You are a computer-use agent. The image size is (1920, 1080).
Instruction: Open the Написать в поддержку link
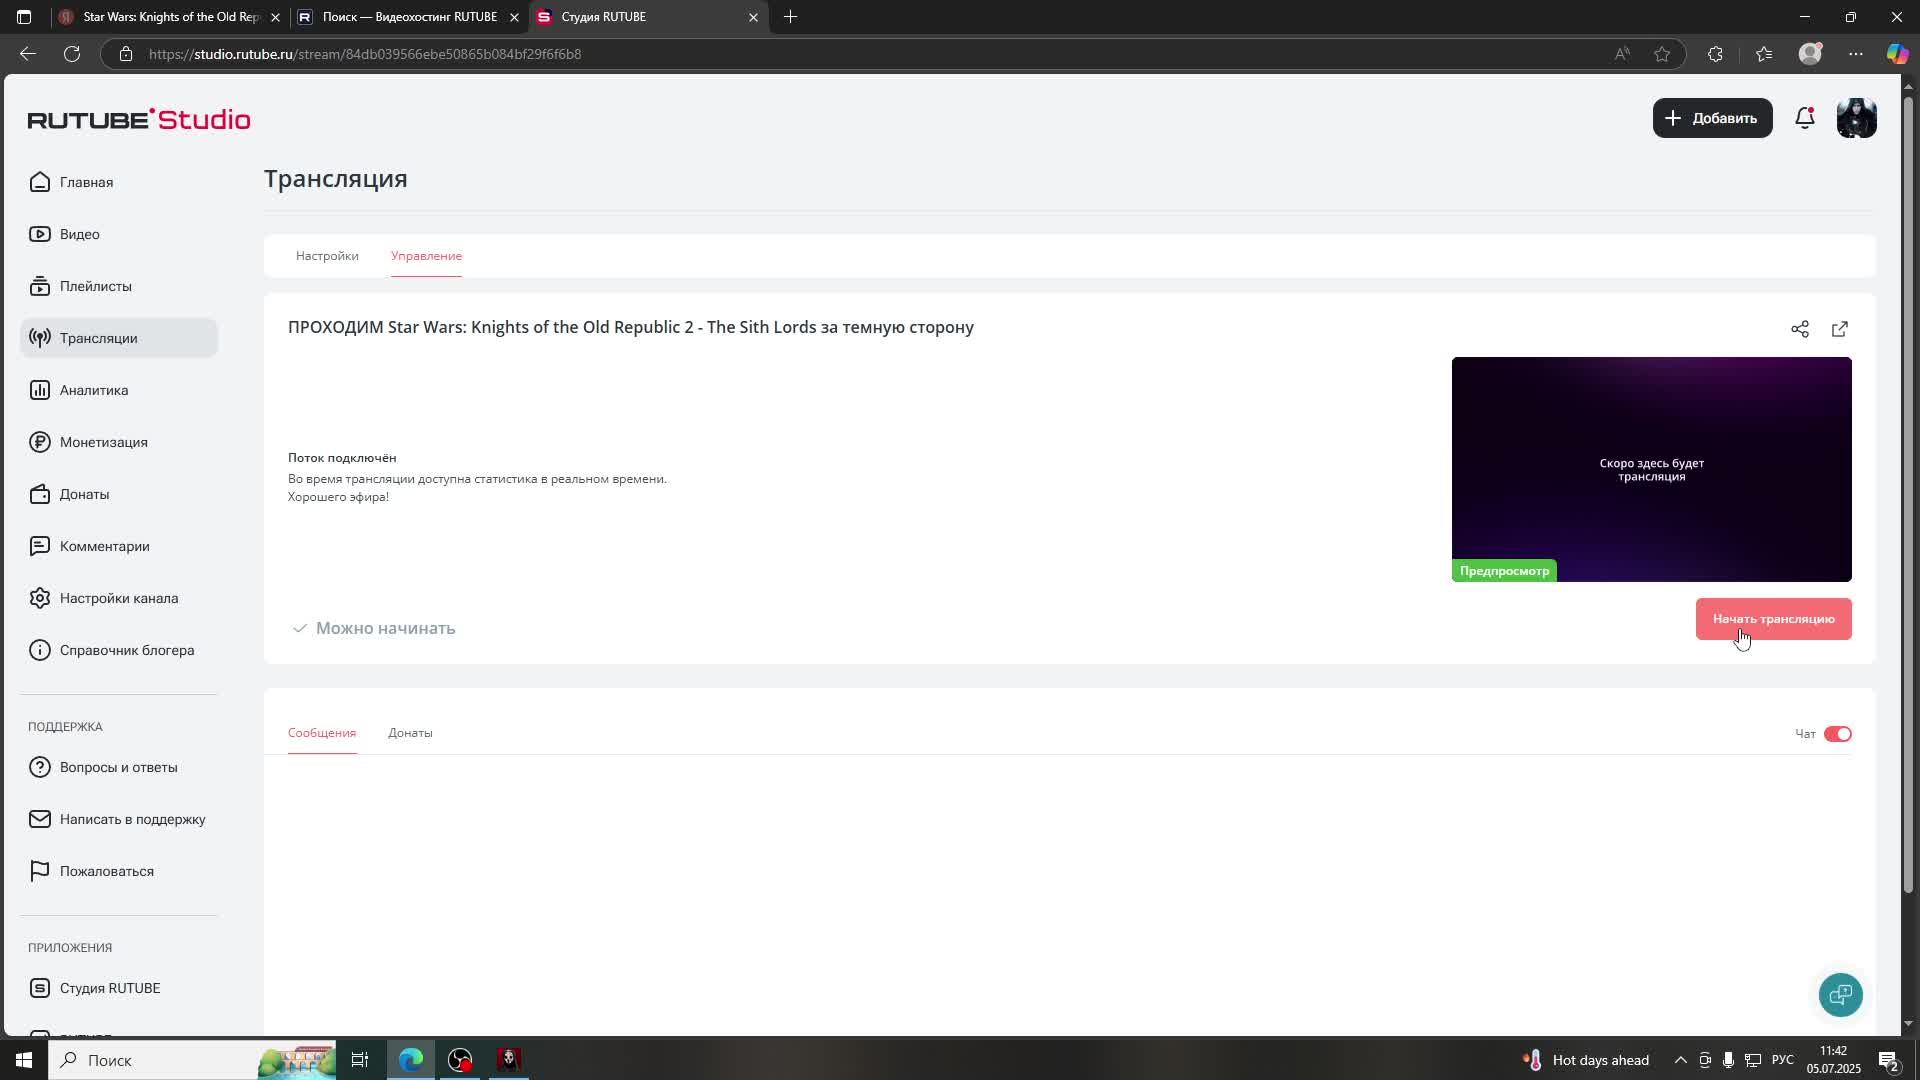point(132,819)
